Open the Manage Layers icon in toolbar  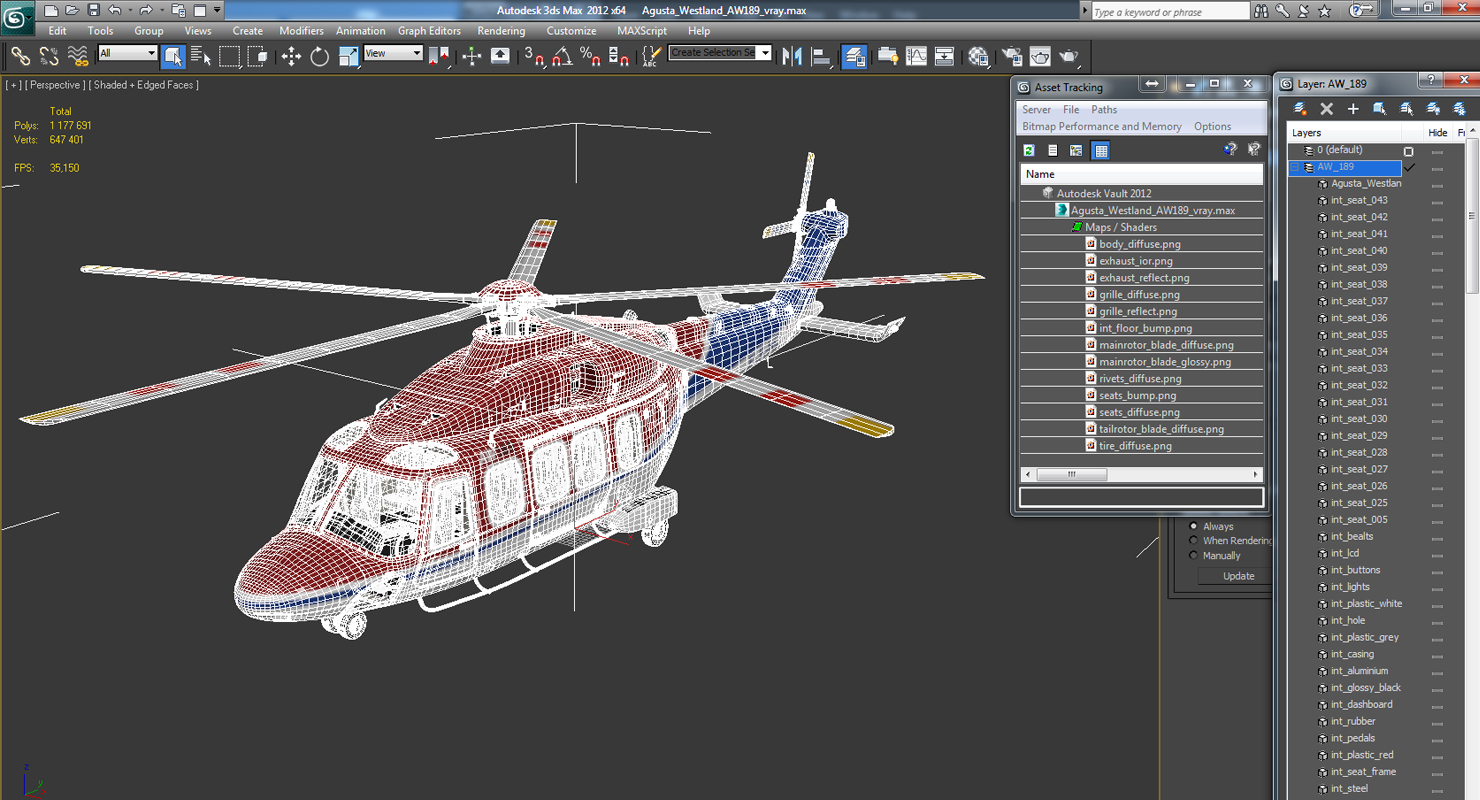[854, 56]
